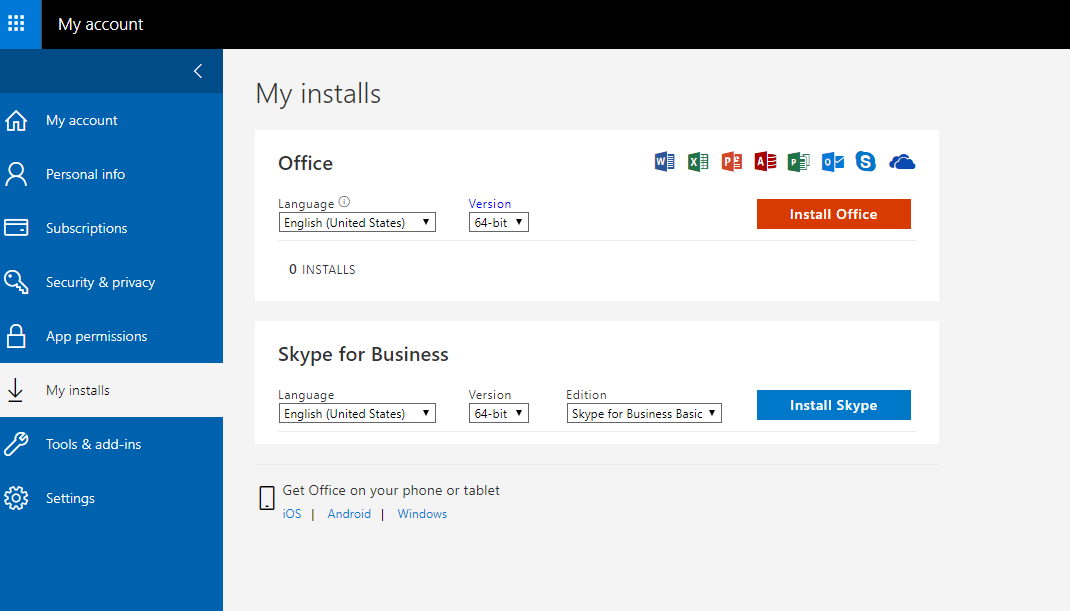Click the padlock icon beside App permissions
The width and height of the screenshot is (1070, 611).
[x=16, y=336]
